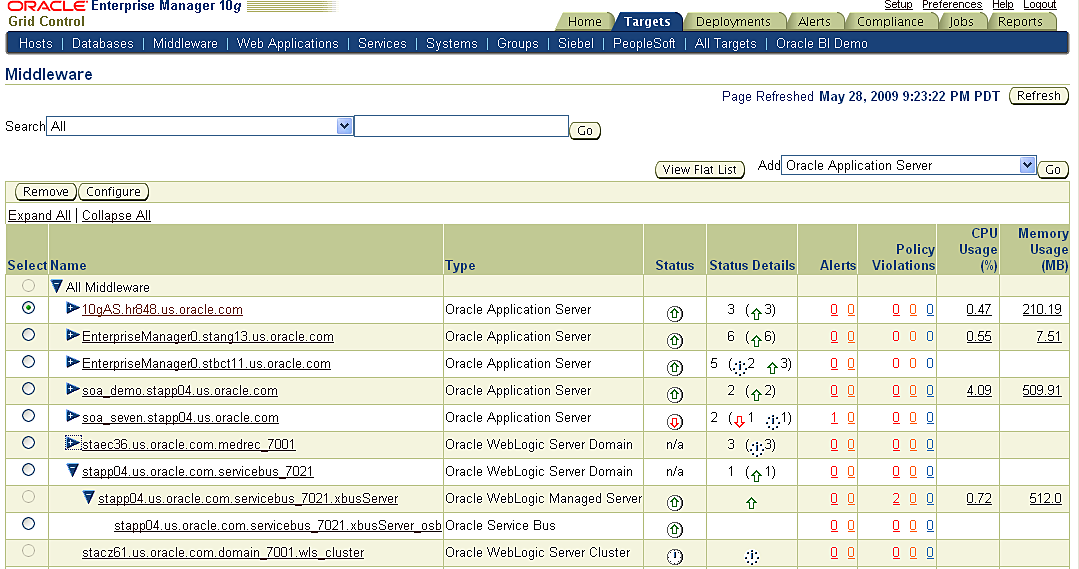
Task: Click critical alert count 1 for soa_seven
Action: [833, 417]
